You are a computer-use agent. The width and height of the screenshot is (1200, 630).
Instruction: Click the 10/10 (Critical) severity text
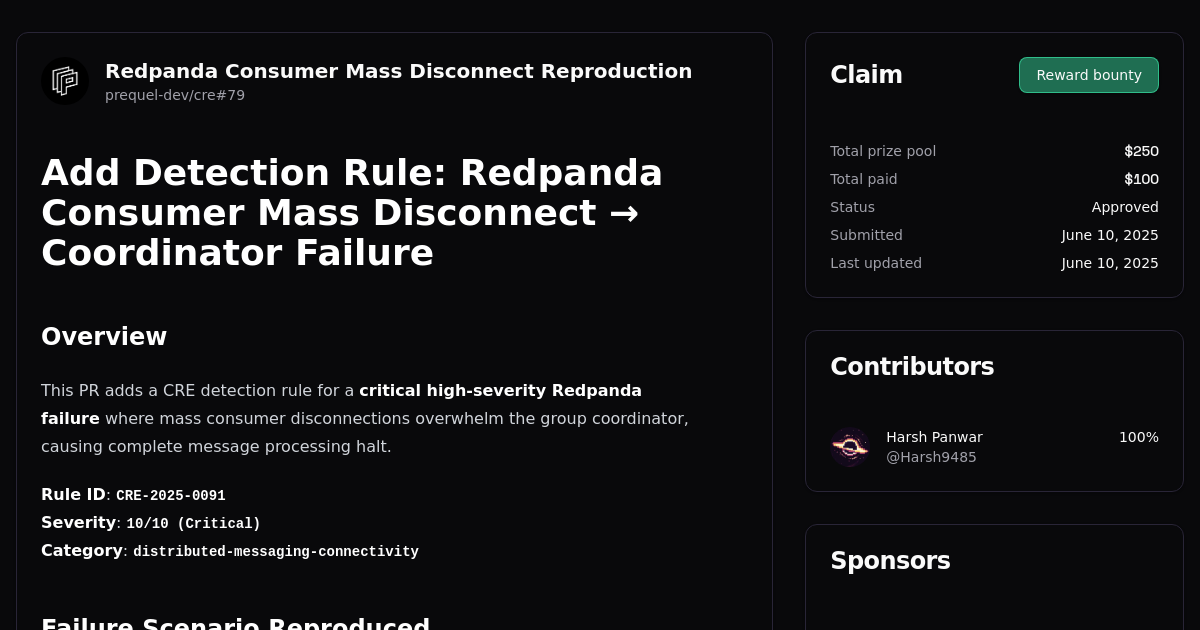[190, 523]
